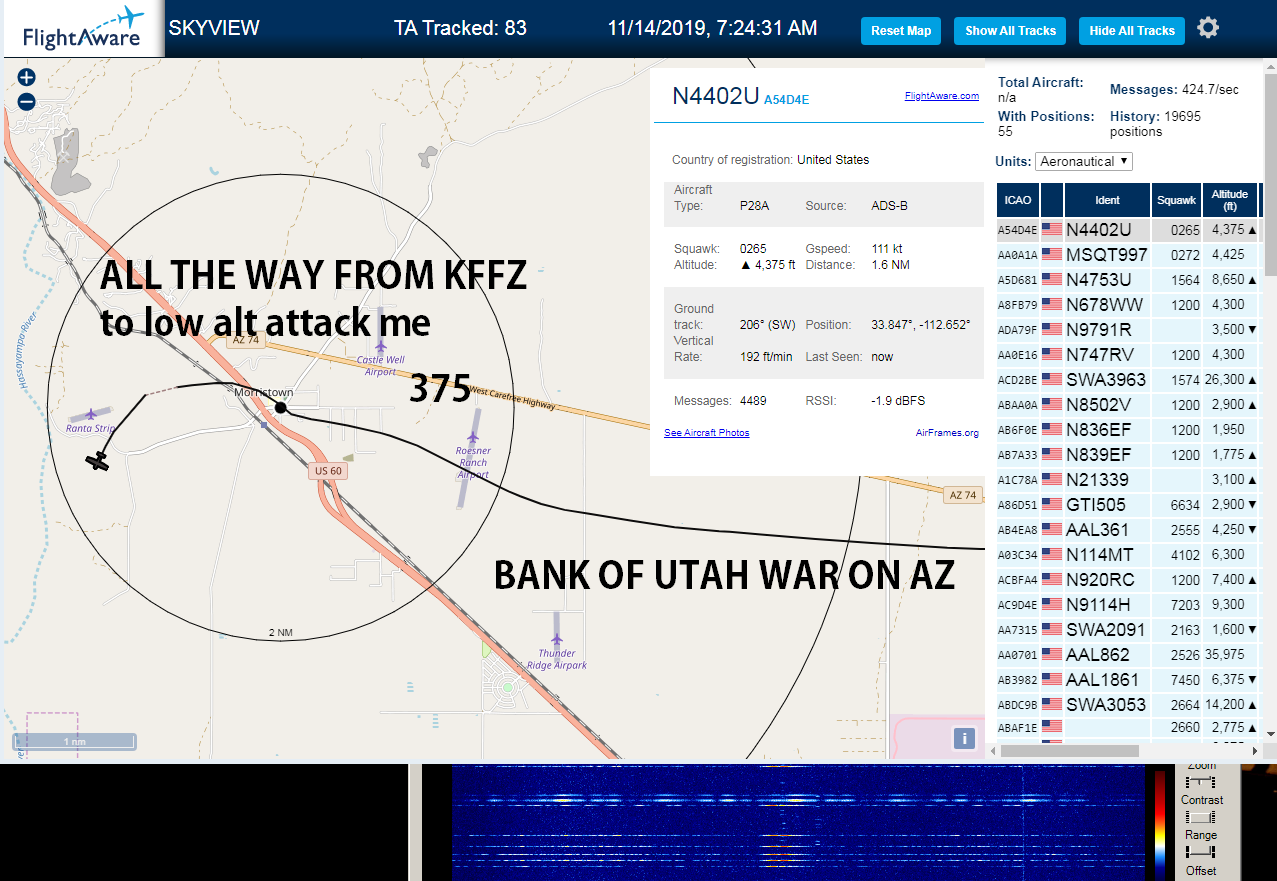1277x881 pixels.
Task: Click Hide All Tracks button
Action: pos(1132,31)
